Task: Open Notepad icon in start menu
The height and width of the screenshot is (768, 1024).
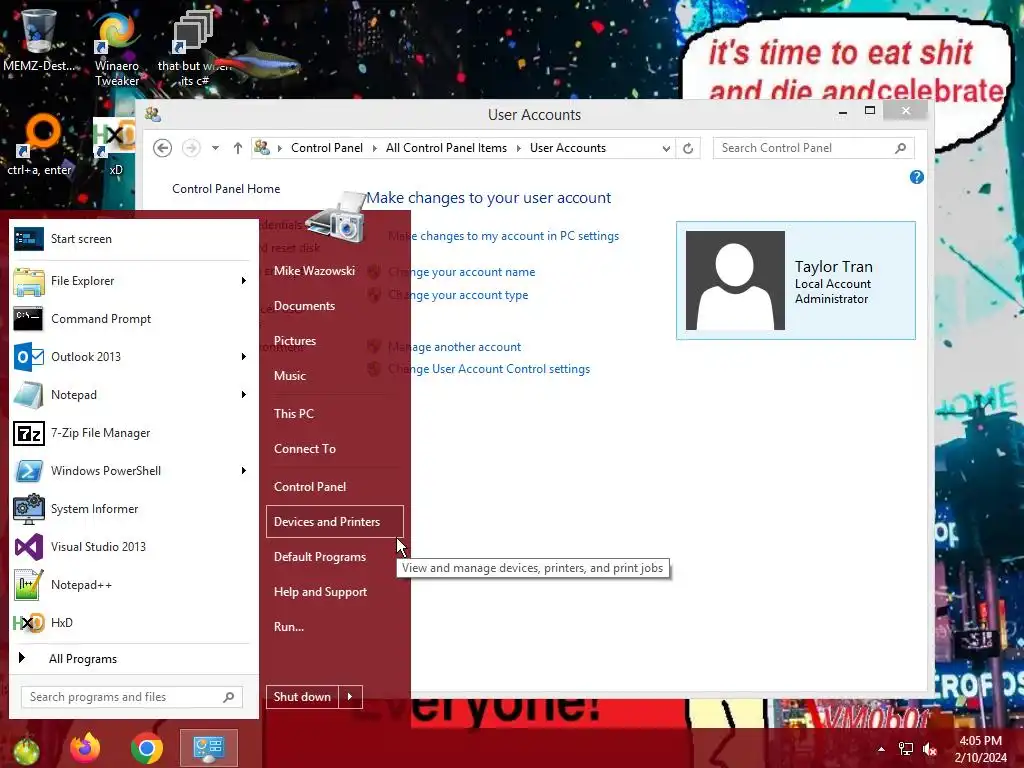Action: [29, 395]
